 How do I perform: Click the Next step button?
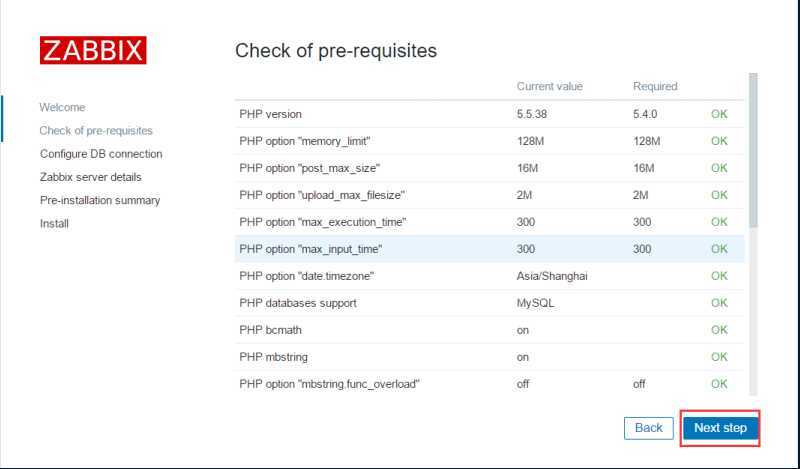pyautogui.click(x=720, y=428)
